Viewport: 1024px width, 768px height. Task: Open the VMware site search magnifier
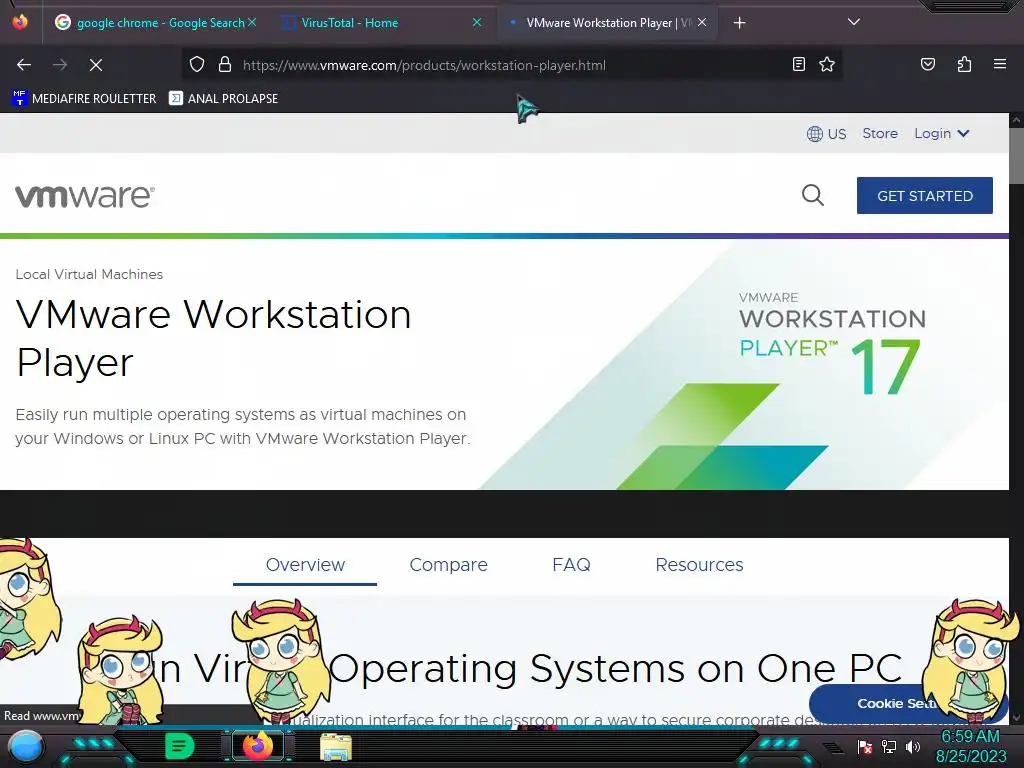(812, 195)
